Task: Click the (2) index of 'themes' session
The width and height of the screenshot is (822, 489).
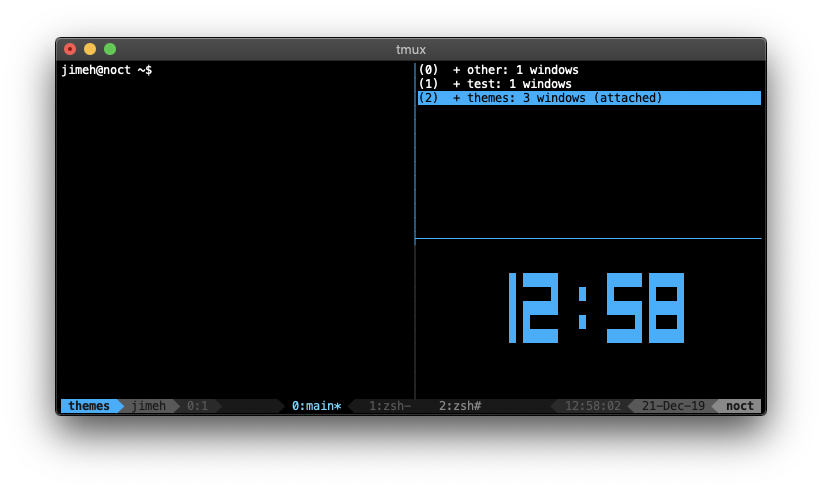Action: point(428,98)
